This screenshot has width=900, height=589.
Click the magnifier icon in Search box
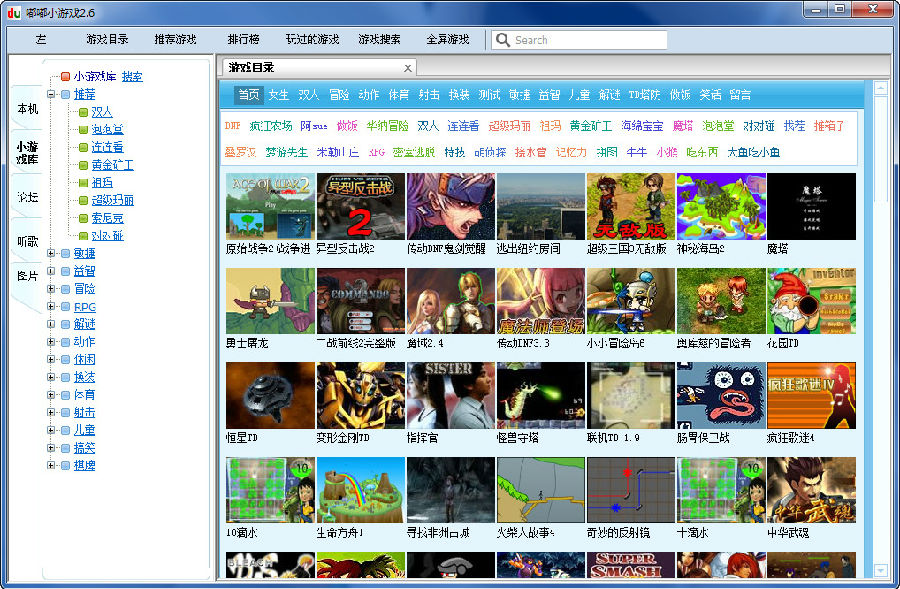[503, 40]
